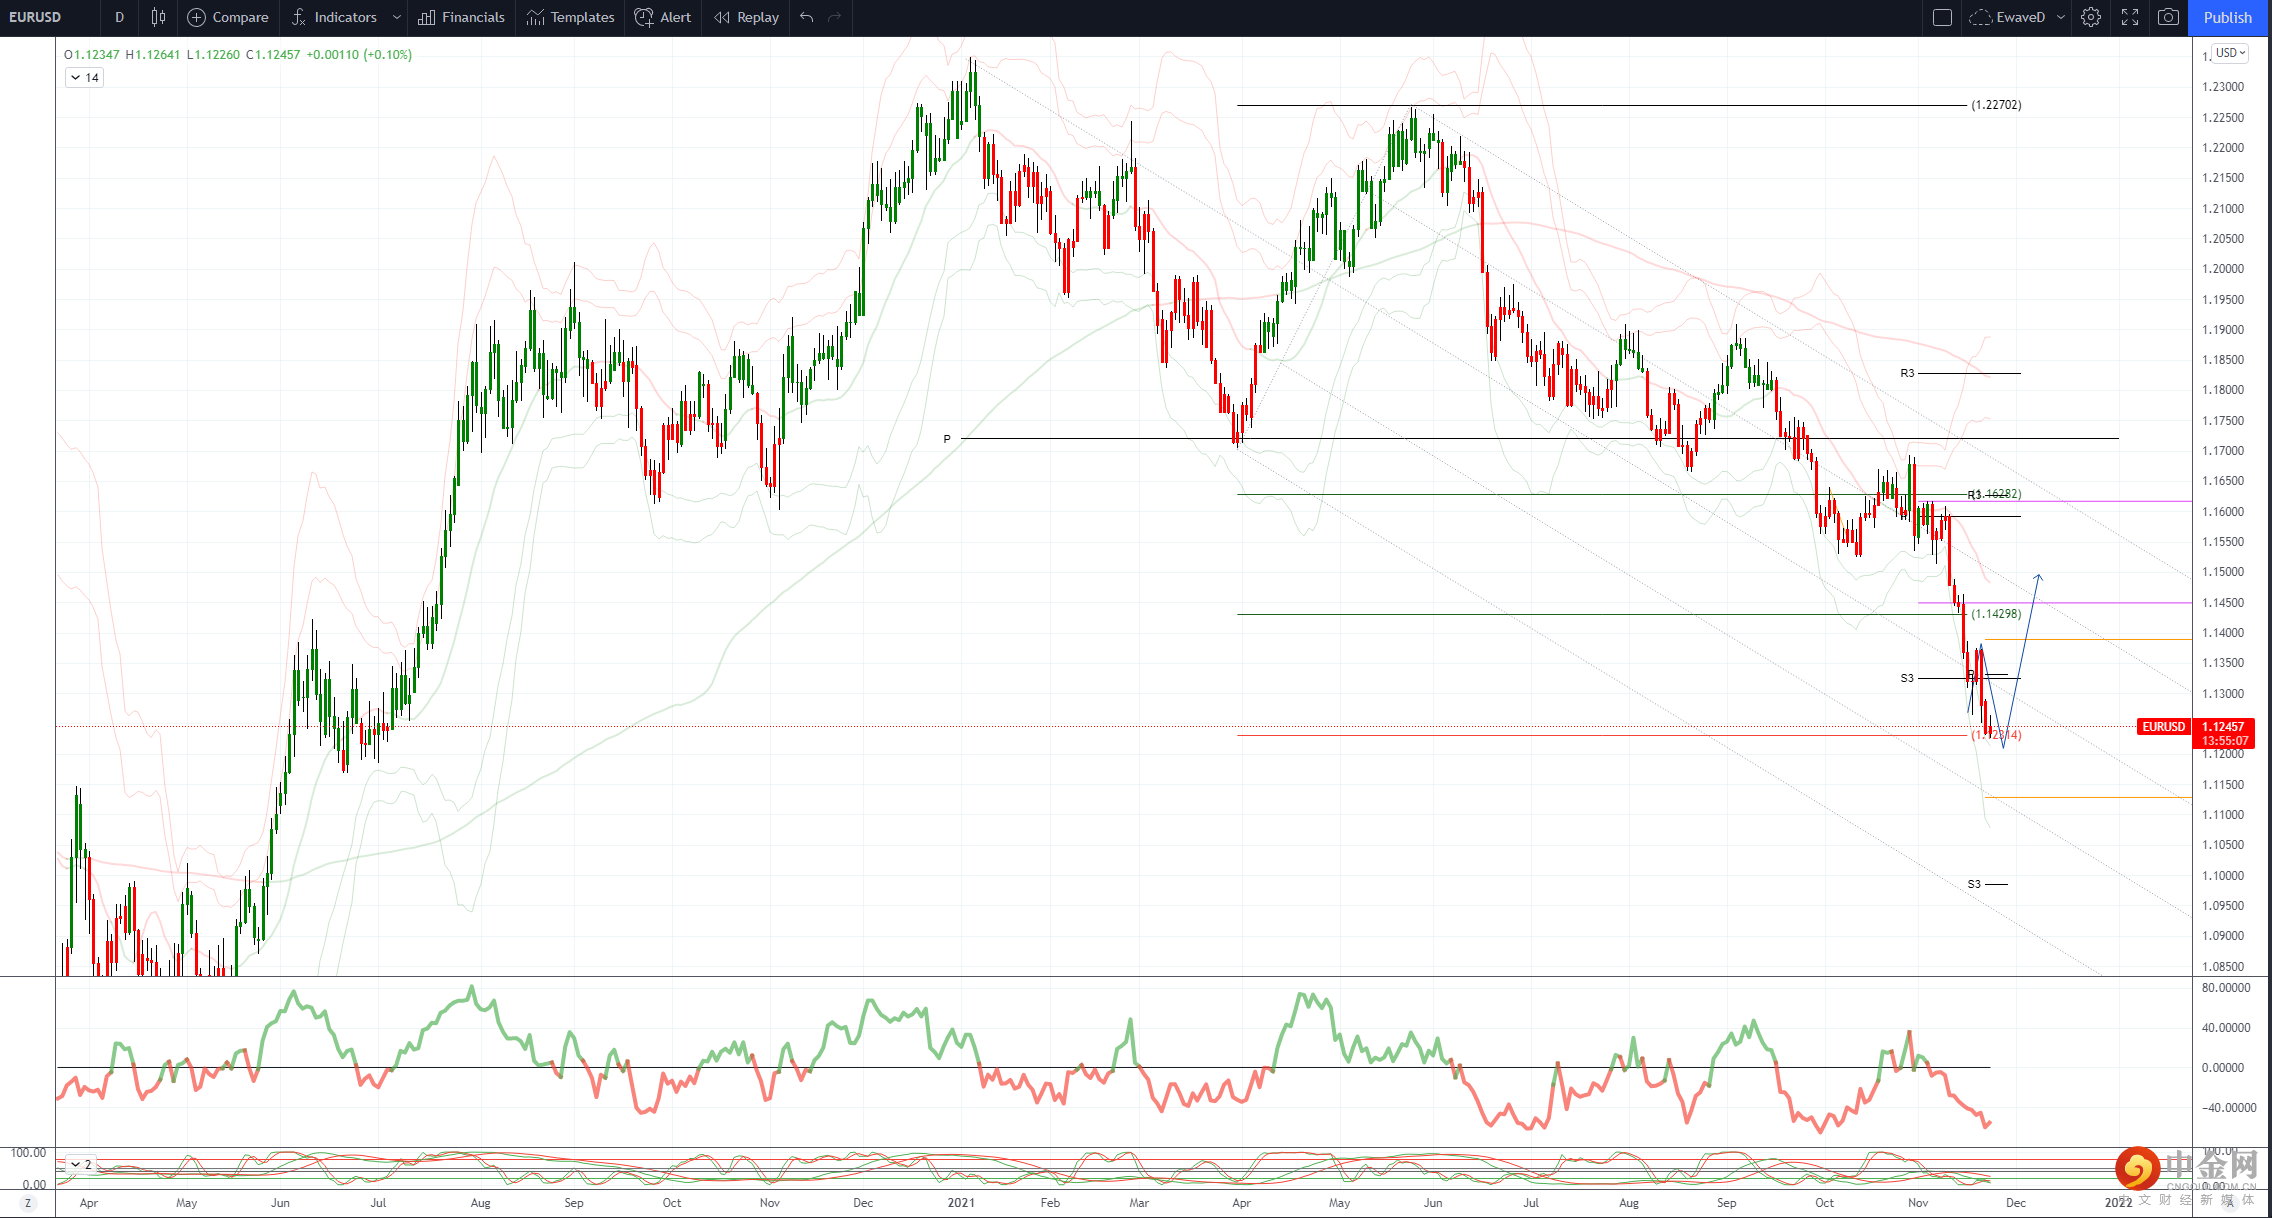Image resolution: width=2272 pixels, height=1218 pixels.
Task: Enter fullscreen chart mode
Action: [2130, 17]
